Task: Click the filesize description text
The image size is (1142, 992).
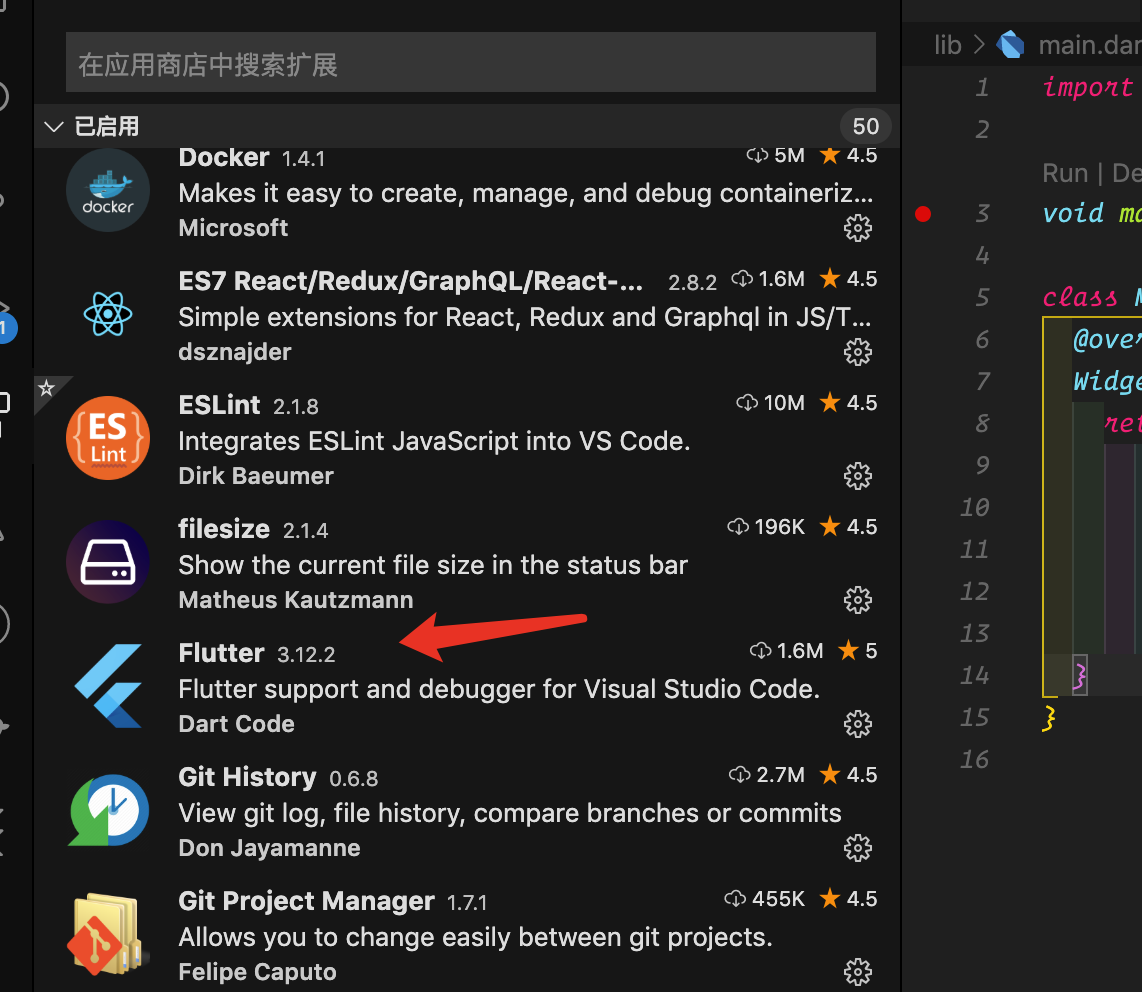Action: click(433, 565)
